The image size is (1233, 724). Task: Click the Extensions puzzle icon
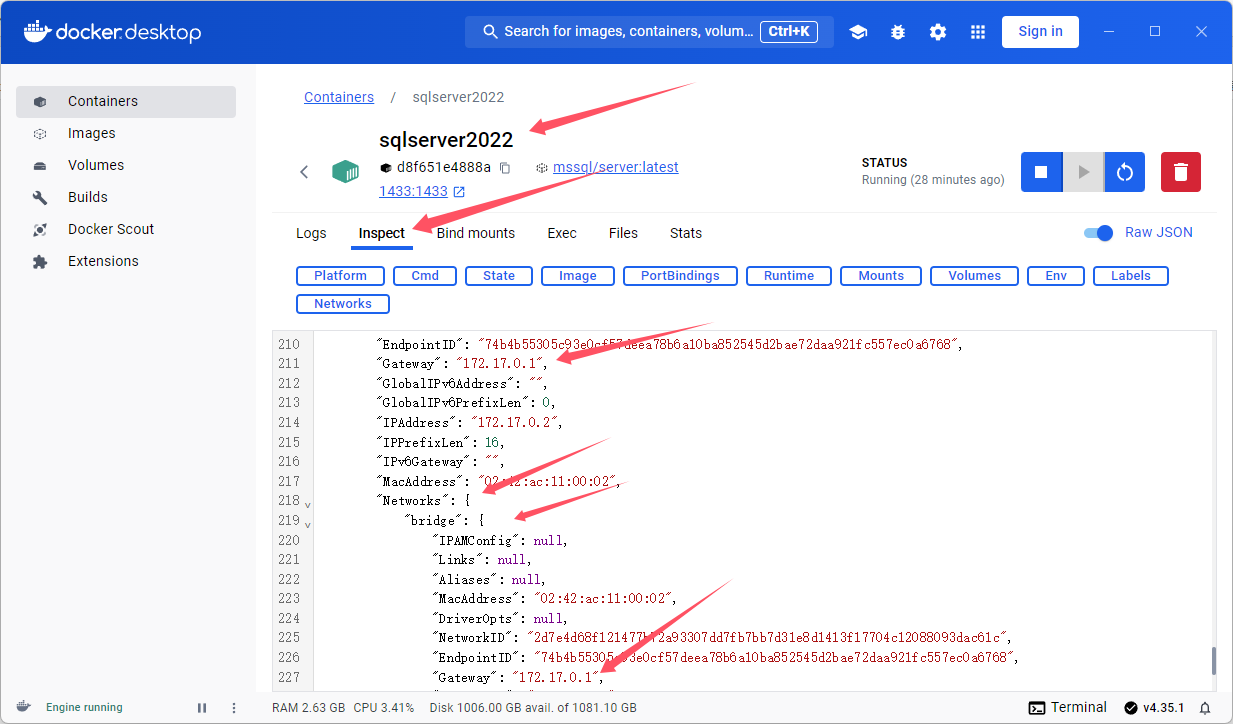pyautogui.click(x=40, y=262)
